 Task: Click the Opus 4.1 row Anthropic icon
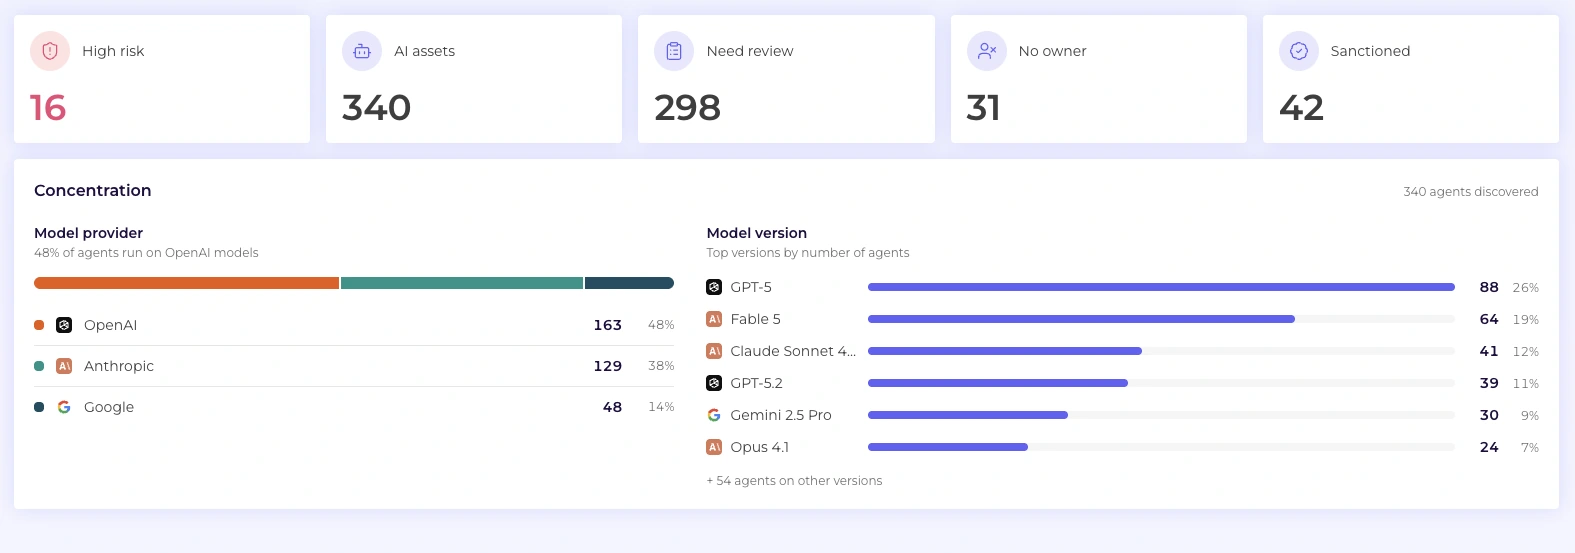[714, 447]
